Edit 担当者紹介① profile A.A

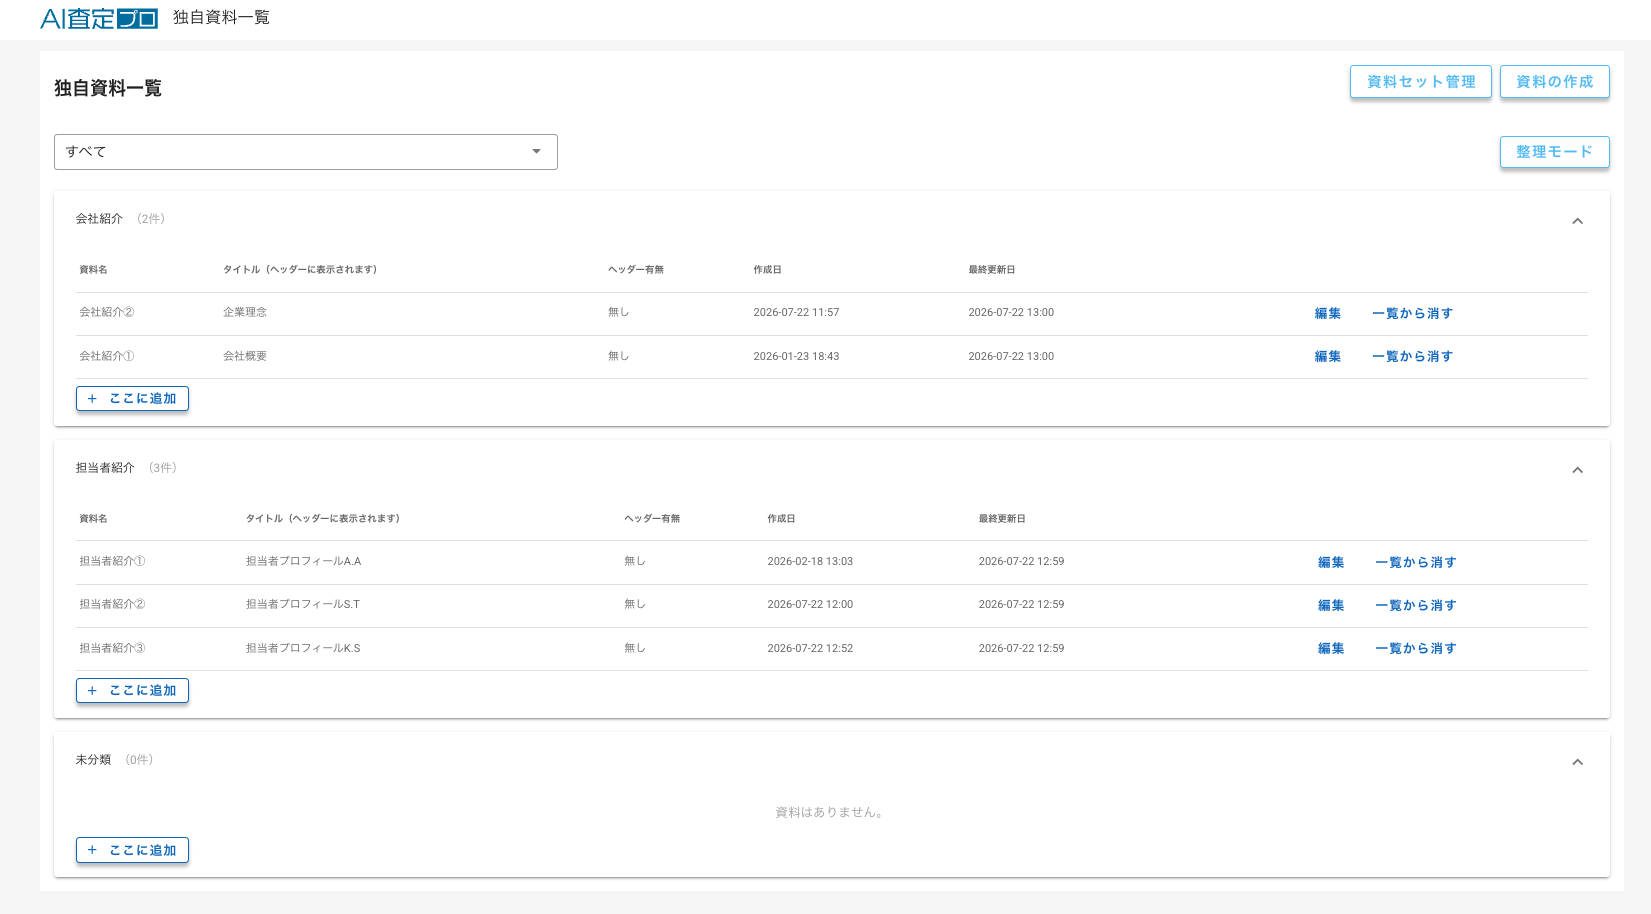click(1331, 562)
